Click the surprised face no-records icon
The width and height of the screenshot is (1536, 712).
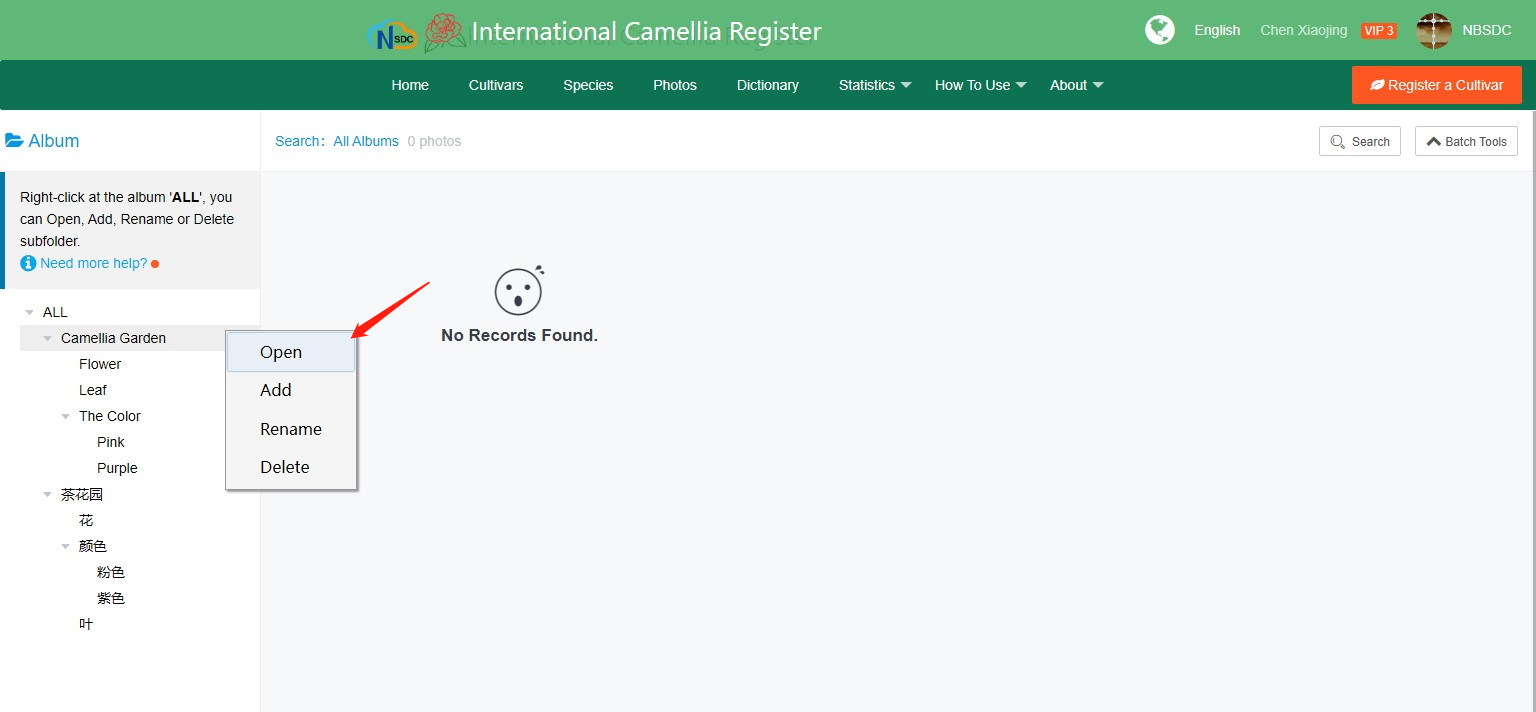coord(519,290)
